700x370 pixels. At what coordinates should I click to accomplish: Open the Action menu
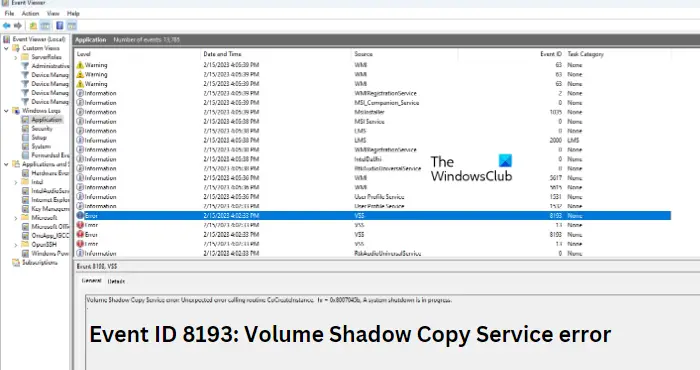pyautogui.click(x=30, y=13)
